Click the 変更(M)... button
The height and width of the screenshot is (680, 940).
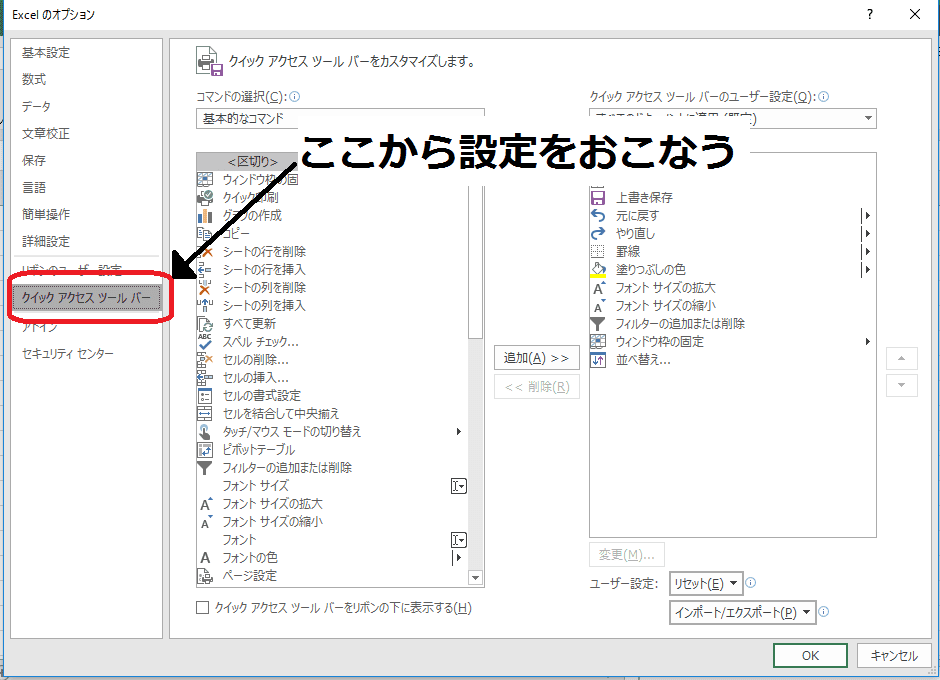627,555
